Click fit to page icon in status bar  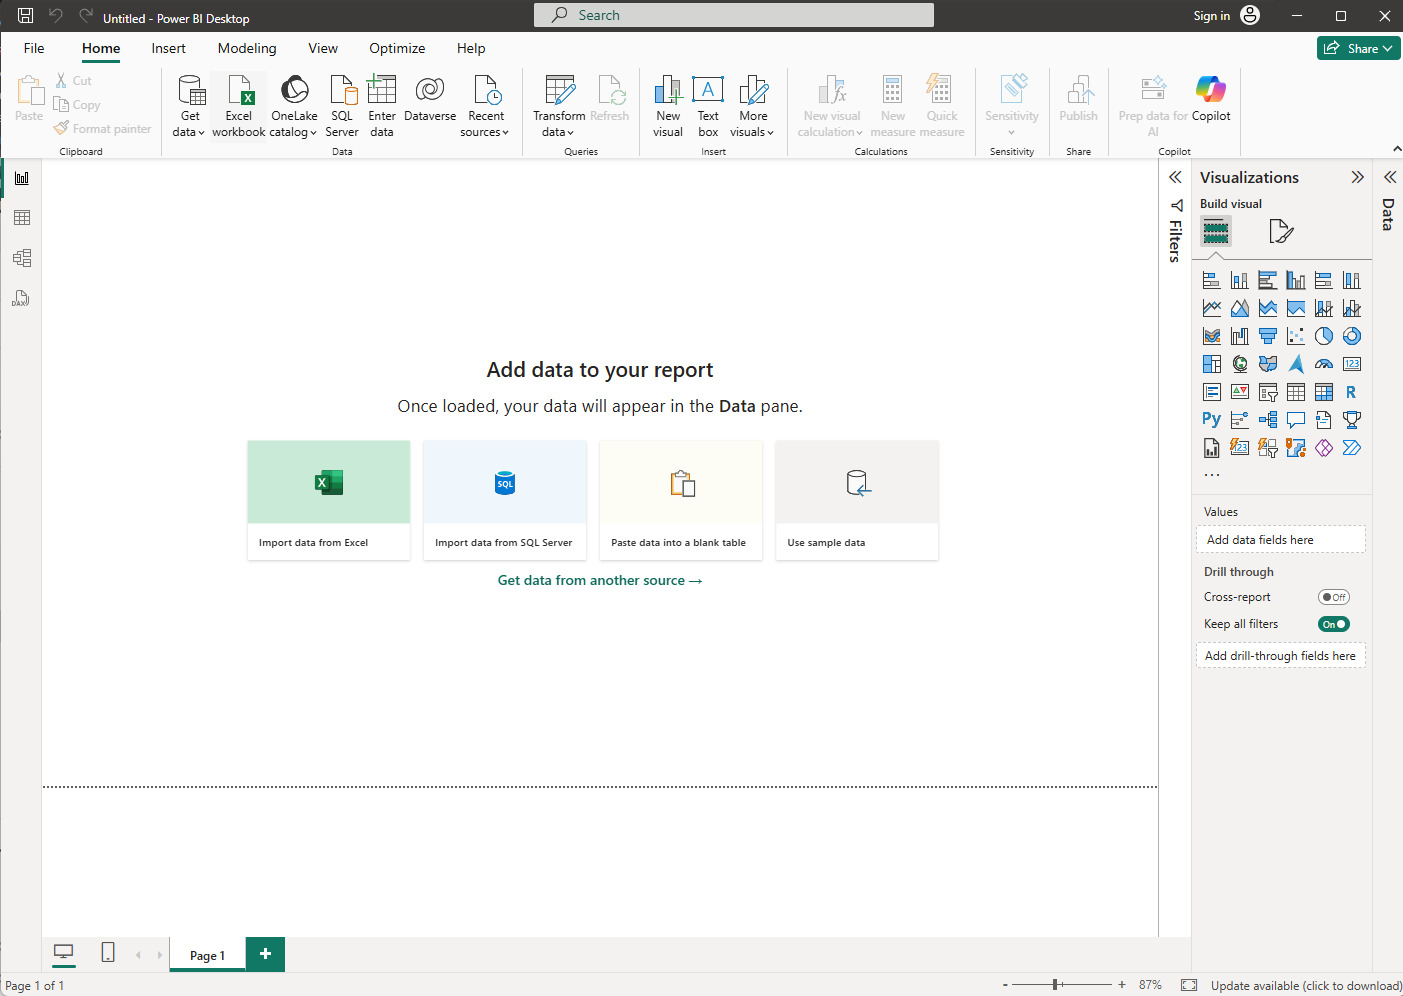pyautogui.click(x=1189, y=985)
